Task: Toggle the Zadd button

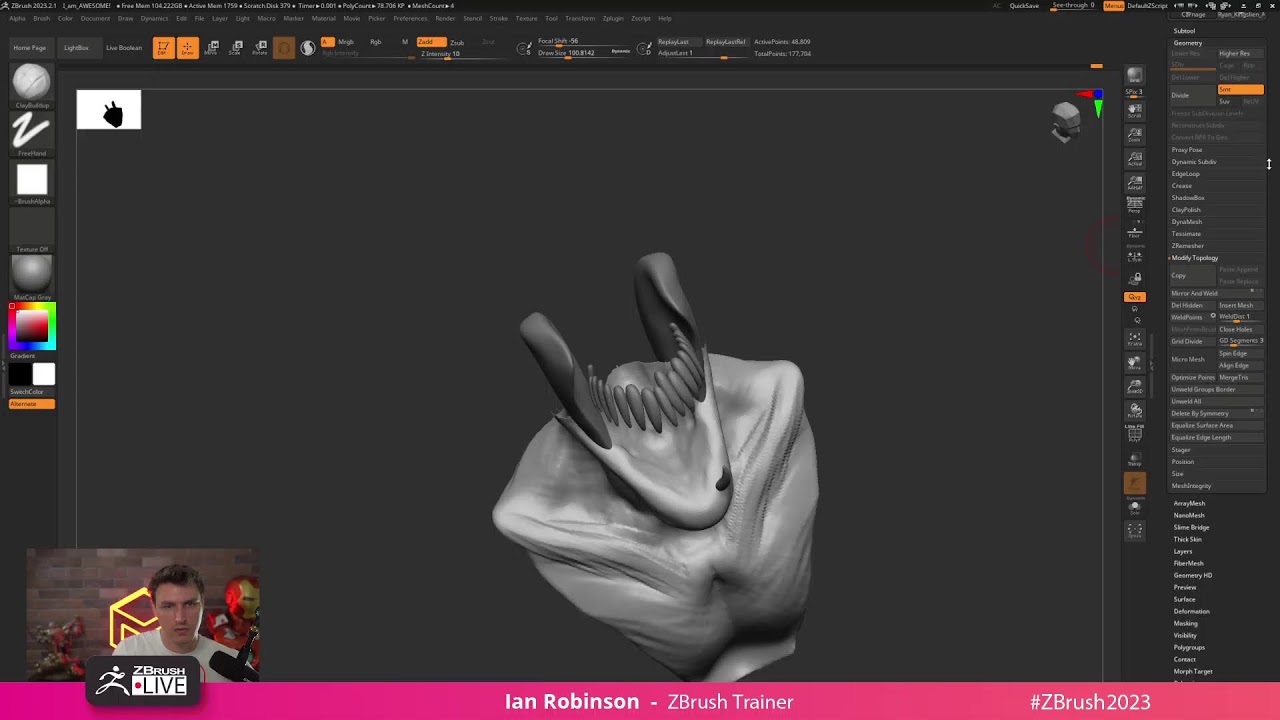Action: [431, 42]
